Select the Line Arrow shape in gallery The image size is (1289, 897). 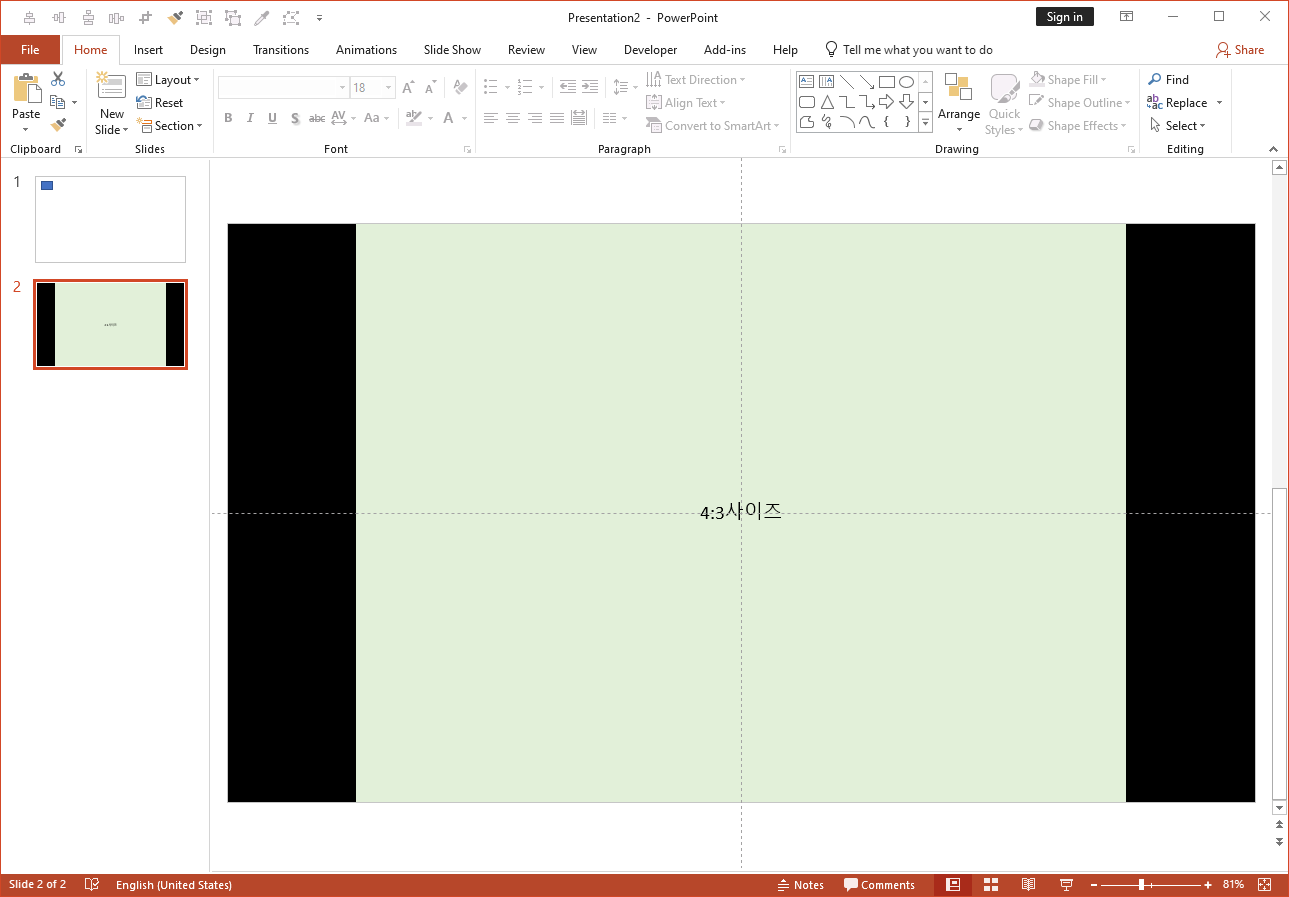[866, 82]
